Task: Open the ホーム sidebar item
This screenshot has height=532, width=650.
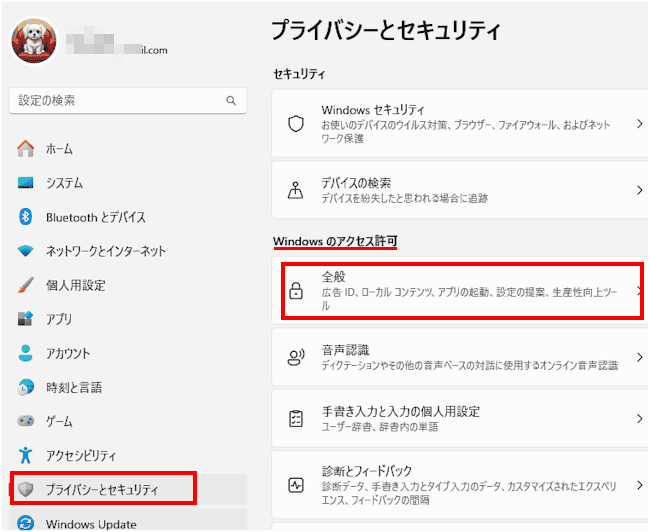Action: [59, 149]
